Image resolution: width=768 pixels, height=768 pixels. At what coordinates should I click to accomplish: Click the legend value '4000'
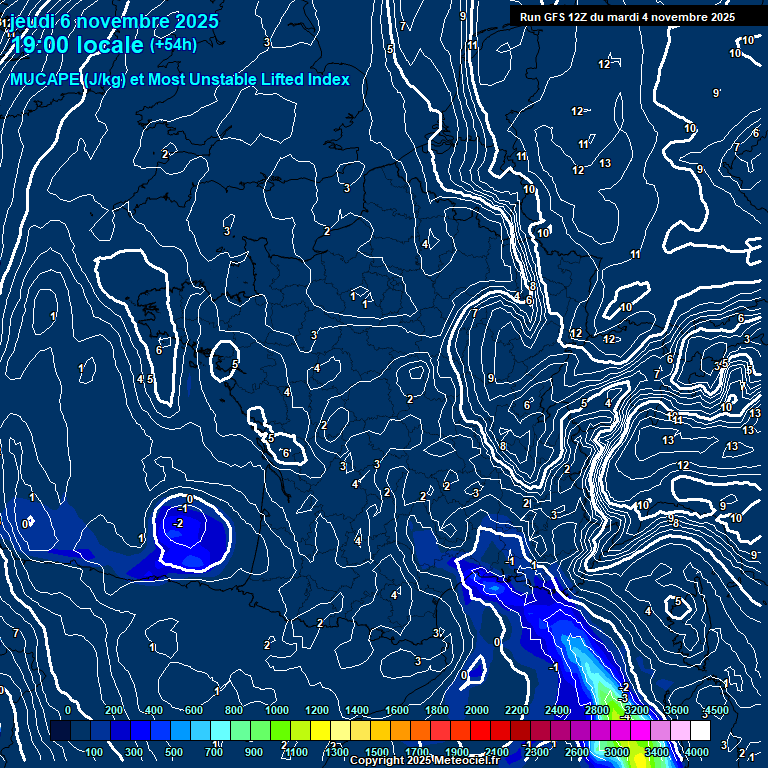696,752
